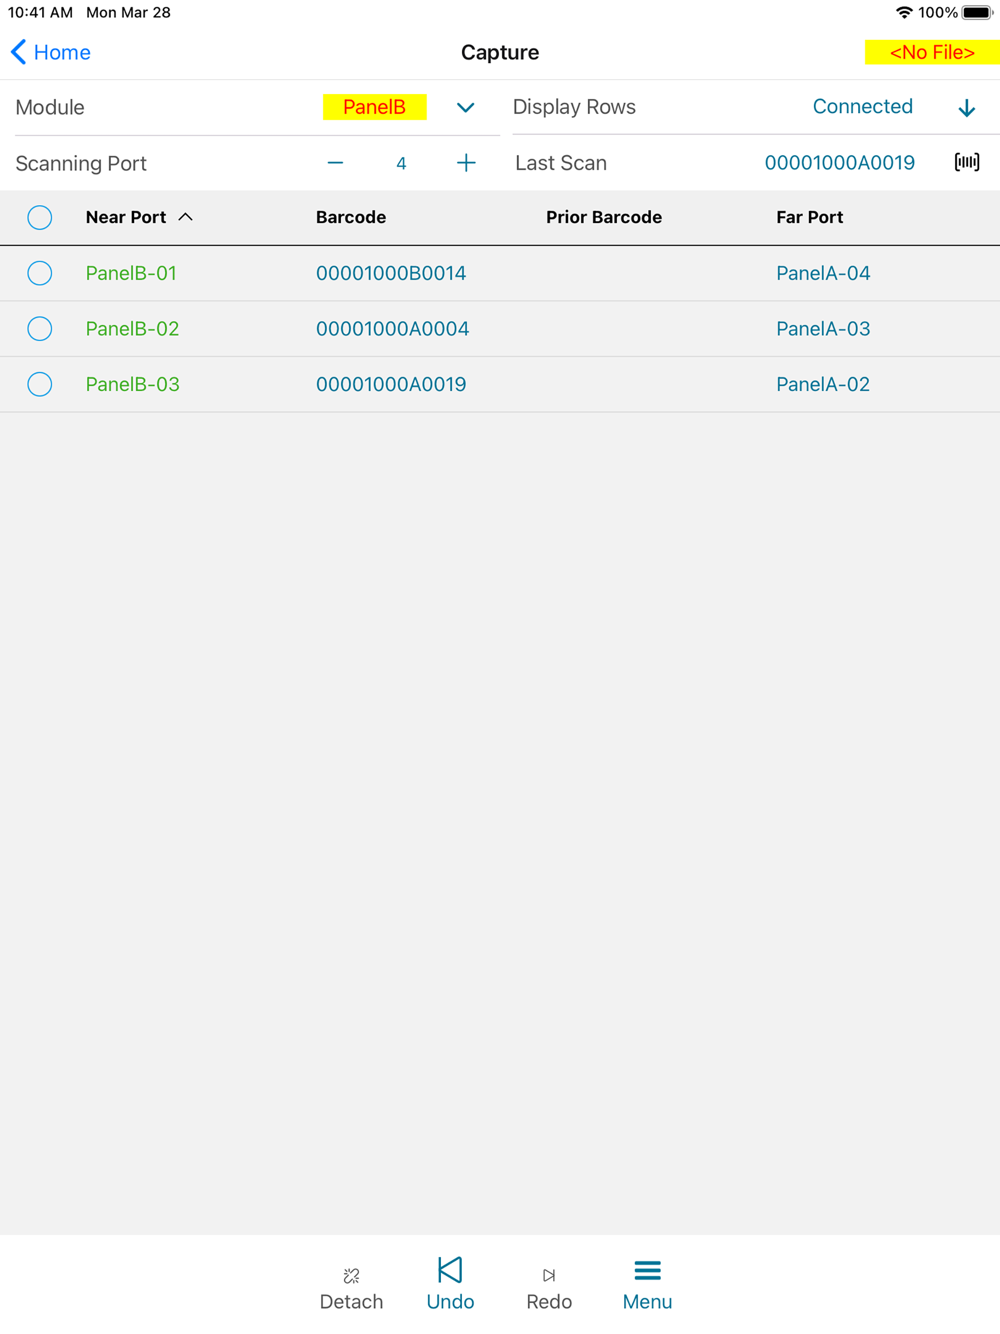Tap the PanelB-02 near port
The width and height of the screenshot is (1000, 1334).
(132, 329)
